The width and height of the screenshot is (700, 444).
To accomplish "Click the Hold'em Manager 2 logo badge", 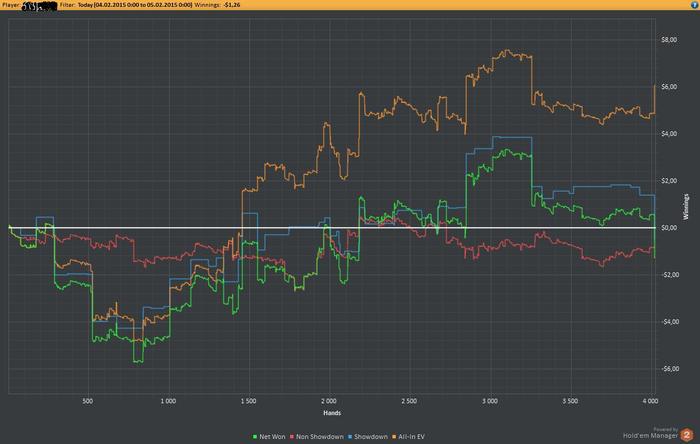I will (687, 434).
